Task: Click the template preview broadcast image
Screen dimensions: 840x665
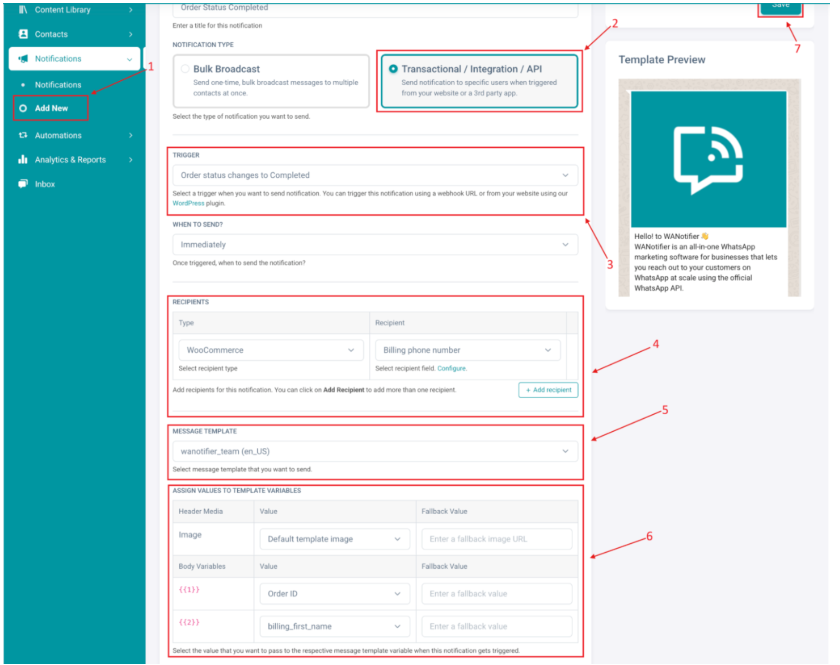Action: (x=708, y=159)
